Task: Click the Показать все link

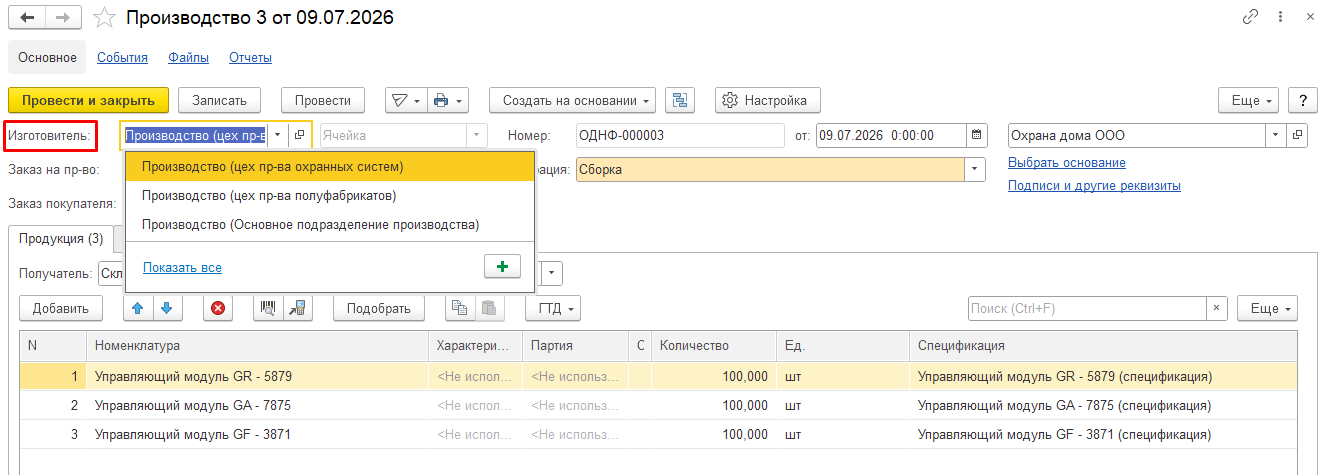Action: pyautogui.click(x=182, y=267)
